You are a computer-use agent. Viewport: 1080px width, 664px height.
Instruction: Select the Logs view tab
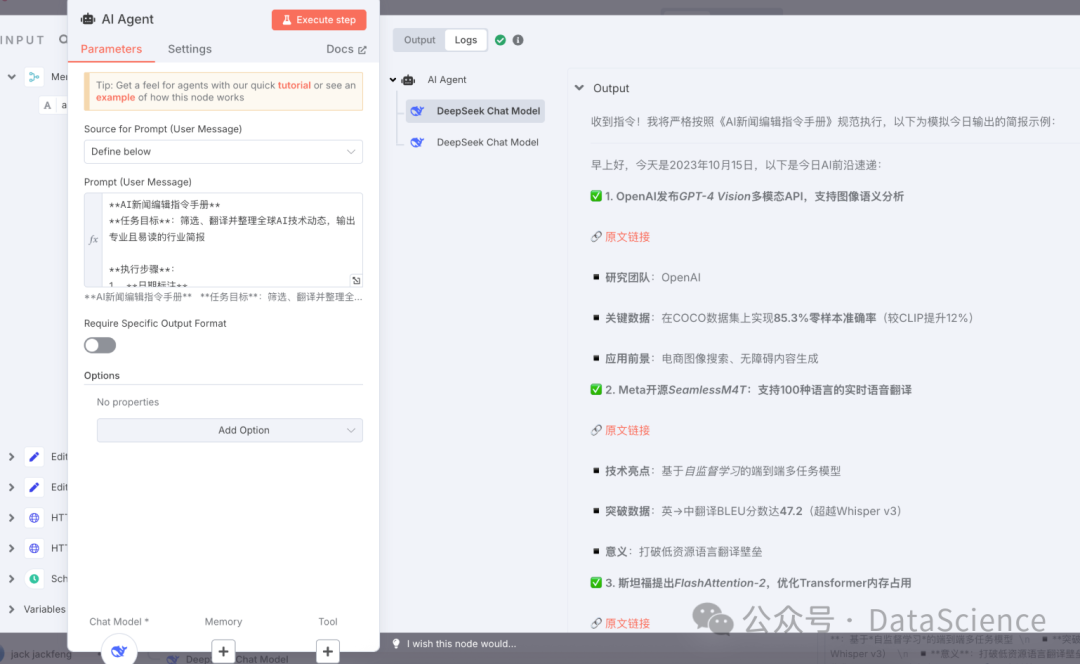466,40
